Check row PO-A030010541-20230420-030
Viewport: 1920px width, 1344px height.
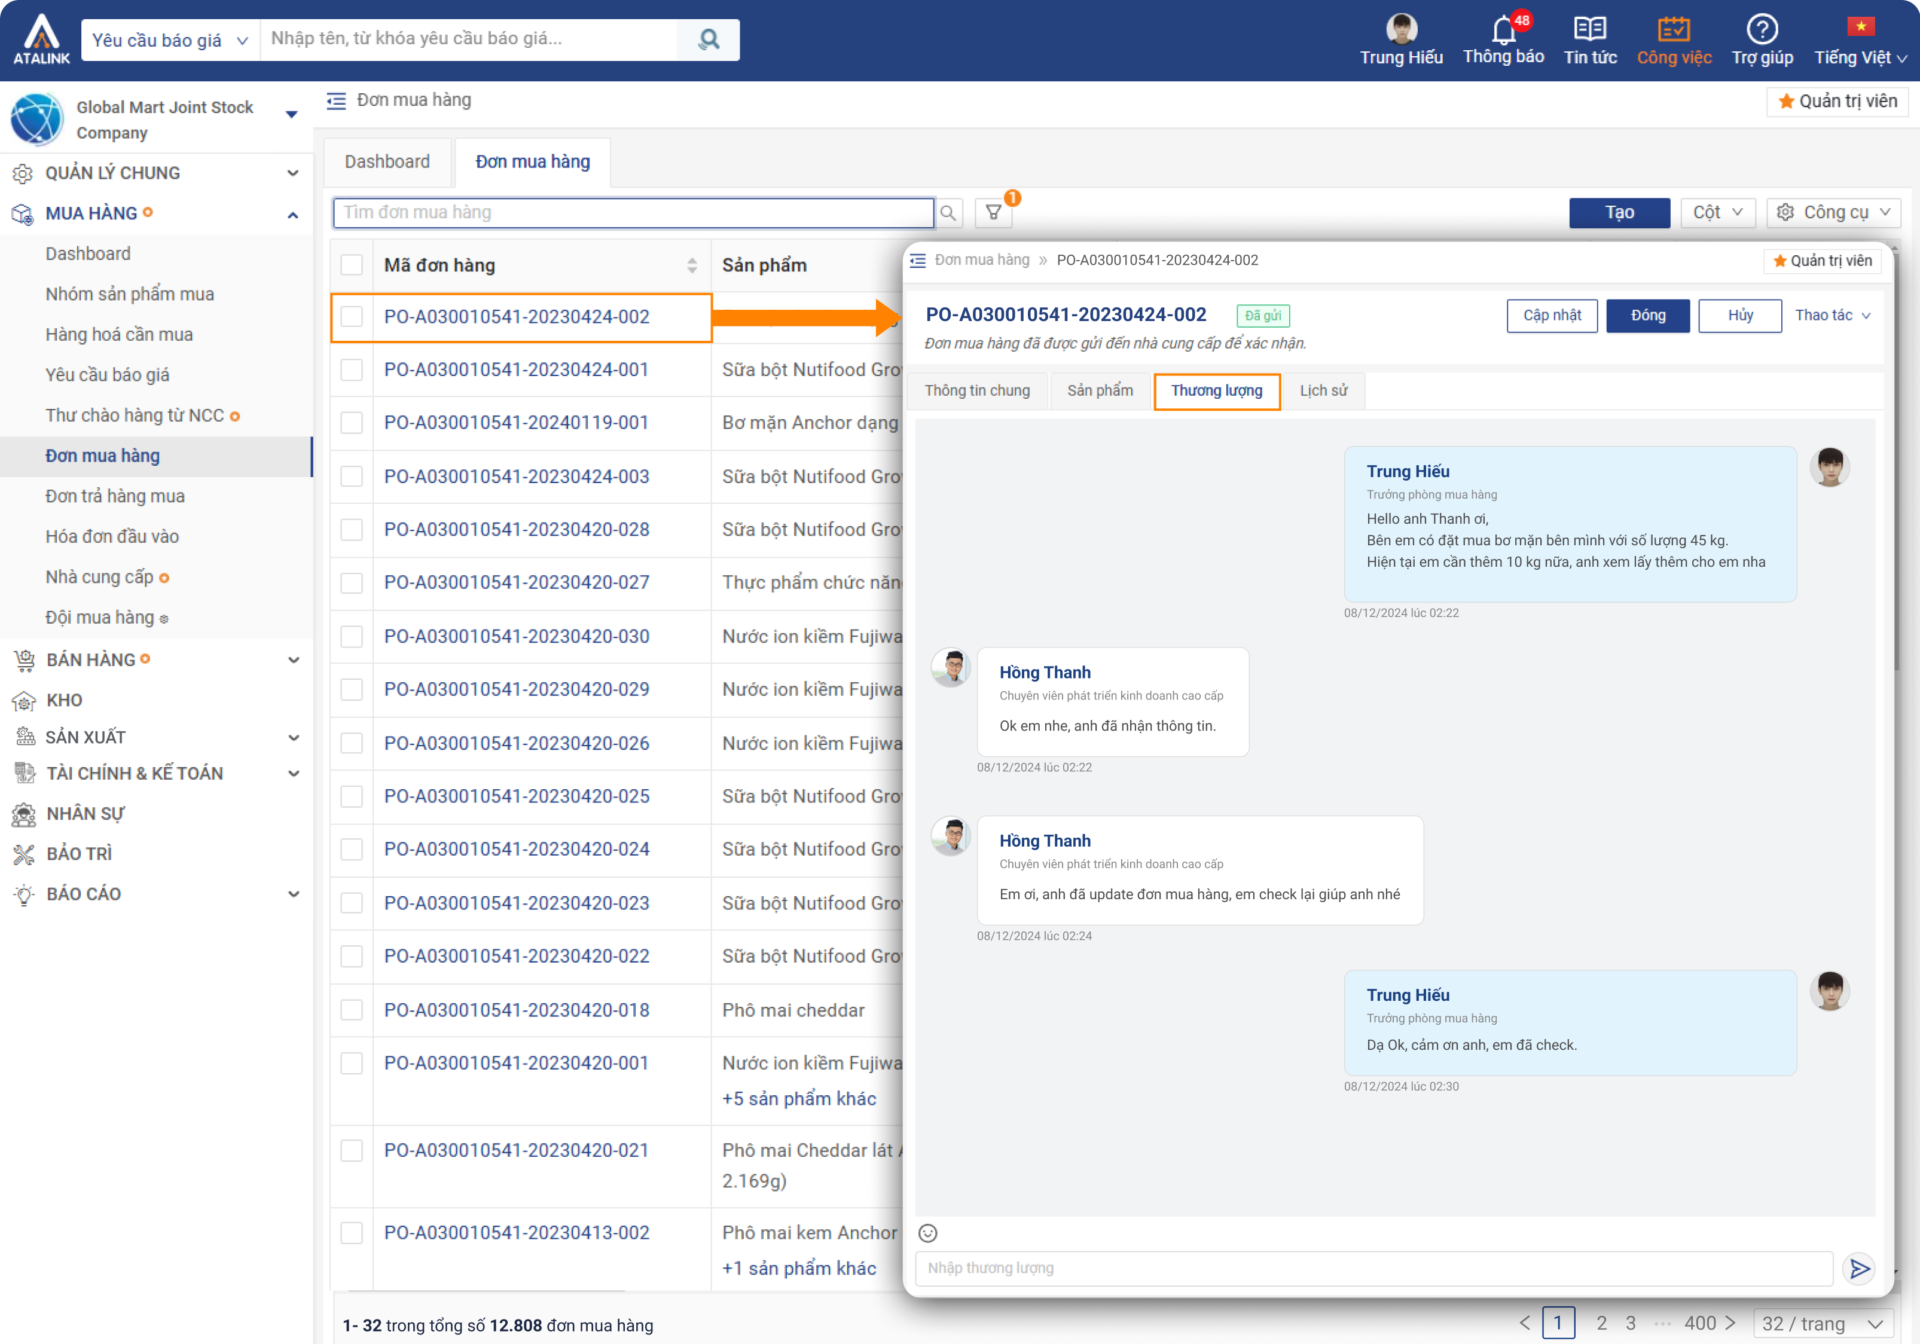coord(351,637)
